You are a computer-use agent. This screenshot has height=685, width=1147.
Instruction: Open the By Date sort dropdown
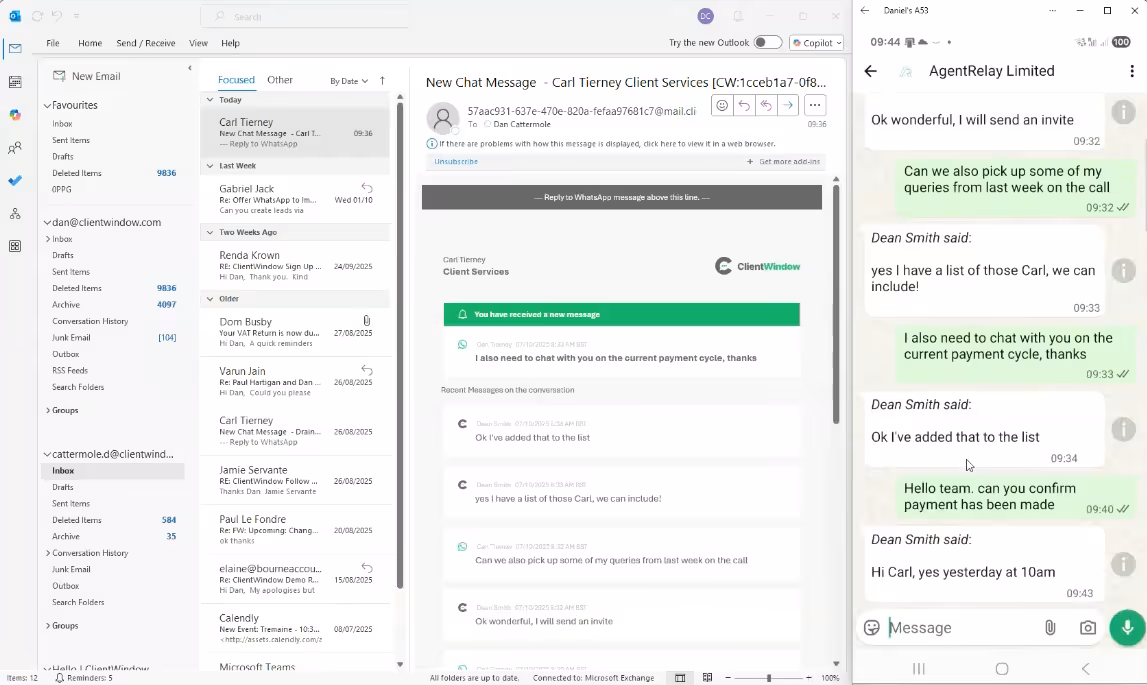click(348, 81)
